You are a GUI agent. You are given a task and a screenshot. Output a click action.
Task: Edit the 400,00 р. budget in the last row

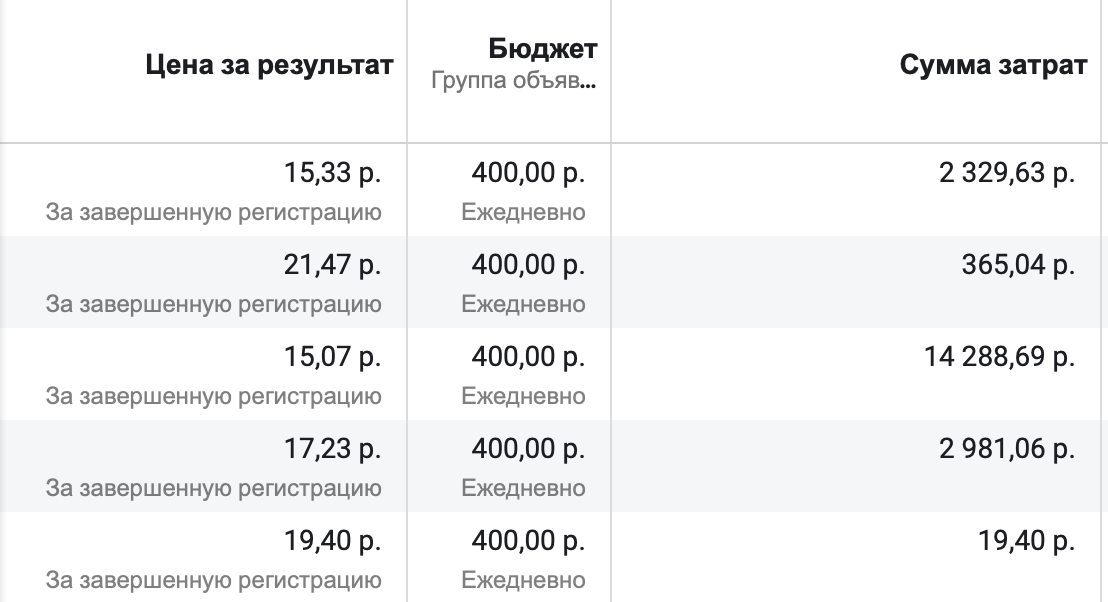528,541
